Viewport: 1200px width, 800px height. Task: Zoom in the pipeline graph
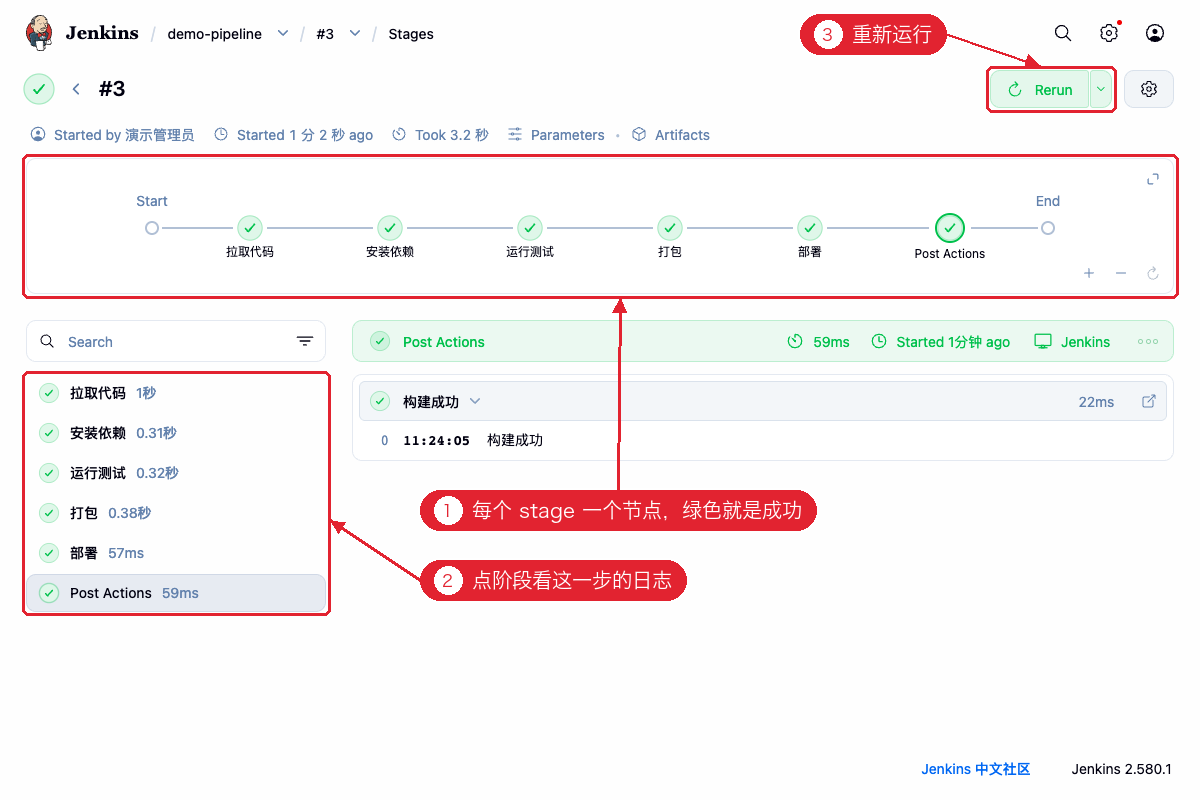click(1089, 273)
